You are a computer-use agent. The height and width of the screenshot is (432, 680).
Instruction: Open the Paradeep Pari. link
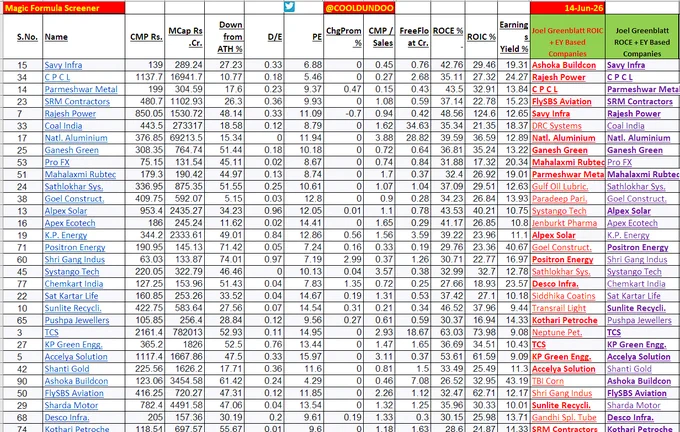[559, 199]
